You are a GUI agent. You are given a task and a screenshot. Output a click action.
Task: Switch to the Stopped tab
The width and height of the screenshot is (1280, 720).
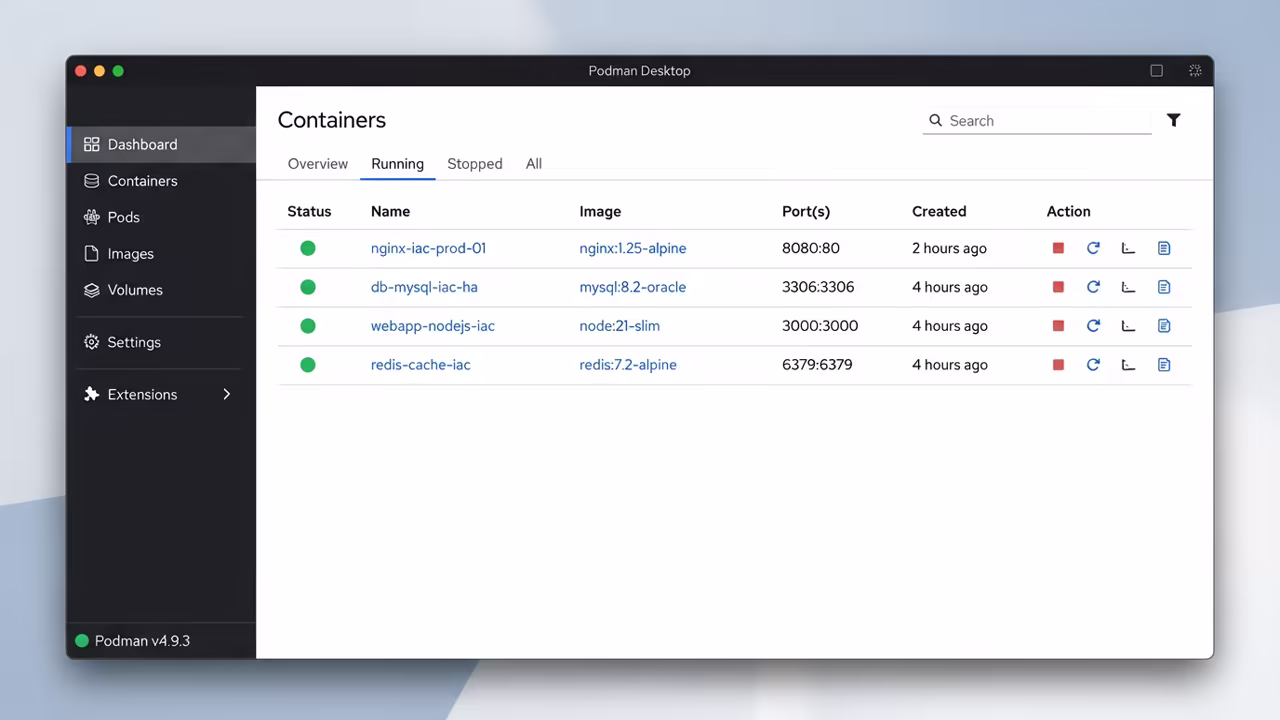point(475,164)
